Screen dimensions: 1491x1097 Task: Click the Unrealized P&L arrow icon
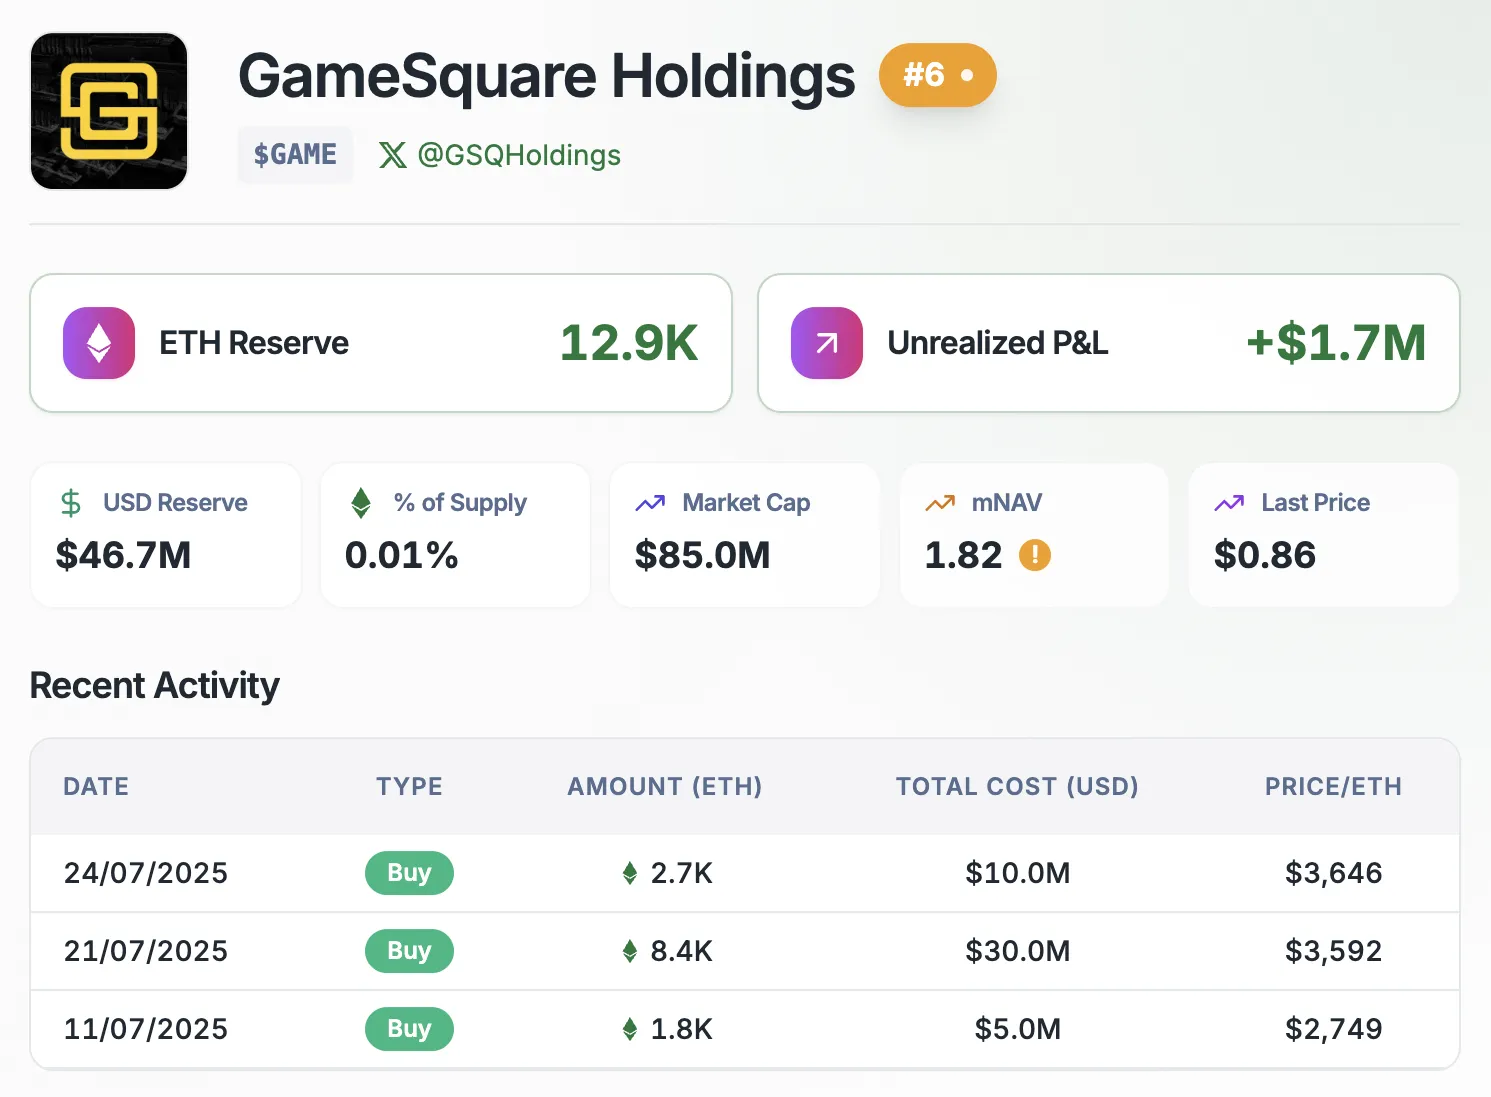pyautogui.click(x=825, y=343)
